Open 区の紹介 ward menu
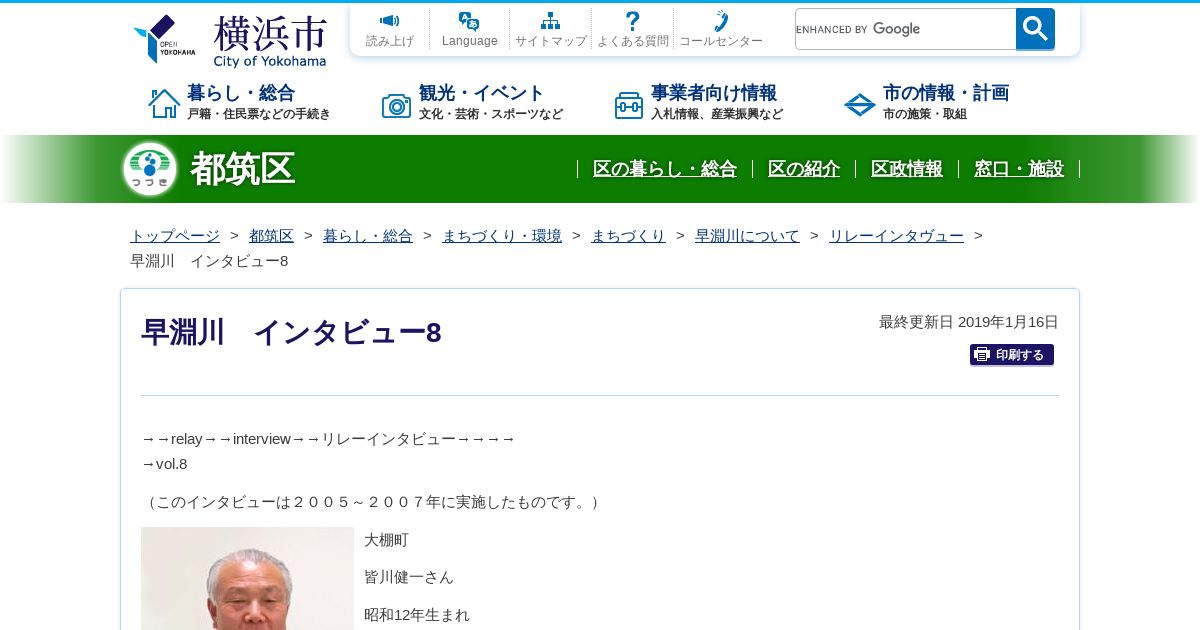1200x630 pixels. pyautogui.click(x=803, y=169)
